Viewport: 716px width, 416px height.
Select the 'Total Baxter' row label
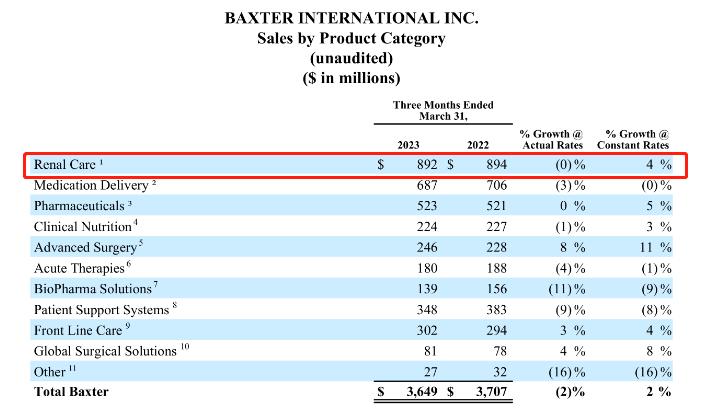click(x=71, y=392)
